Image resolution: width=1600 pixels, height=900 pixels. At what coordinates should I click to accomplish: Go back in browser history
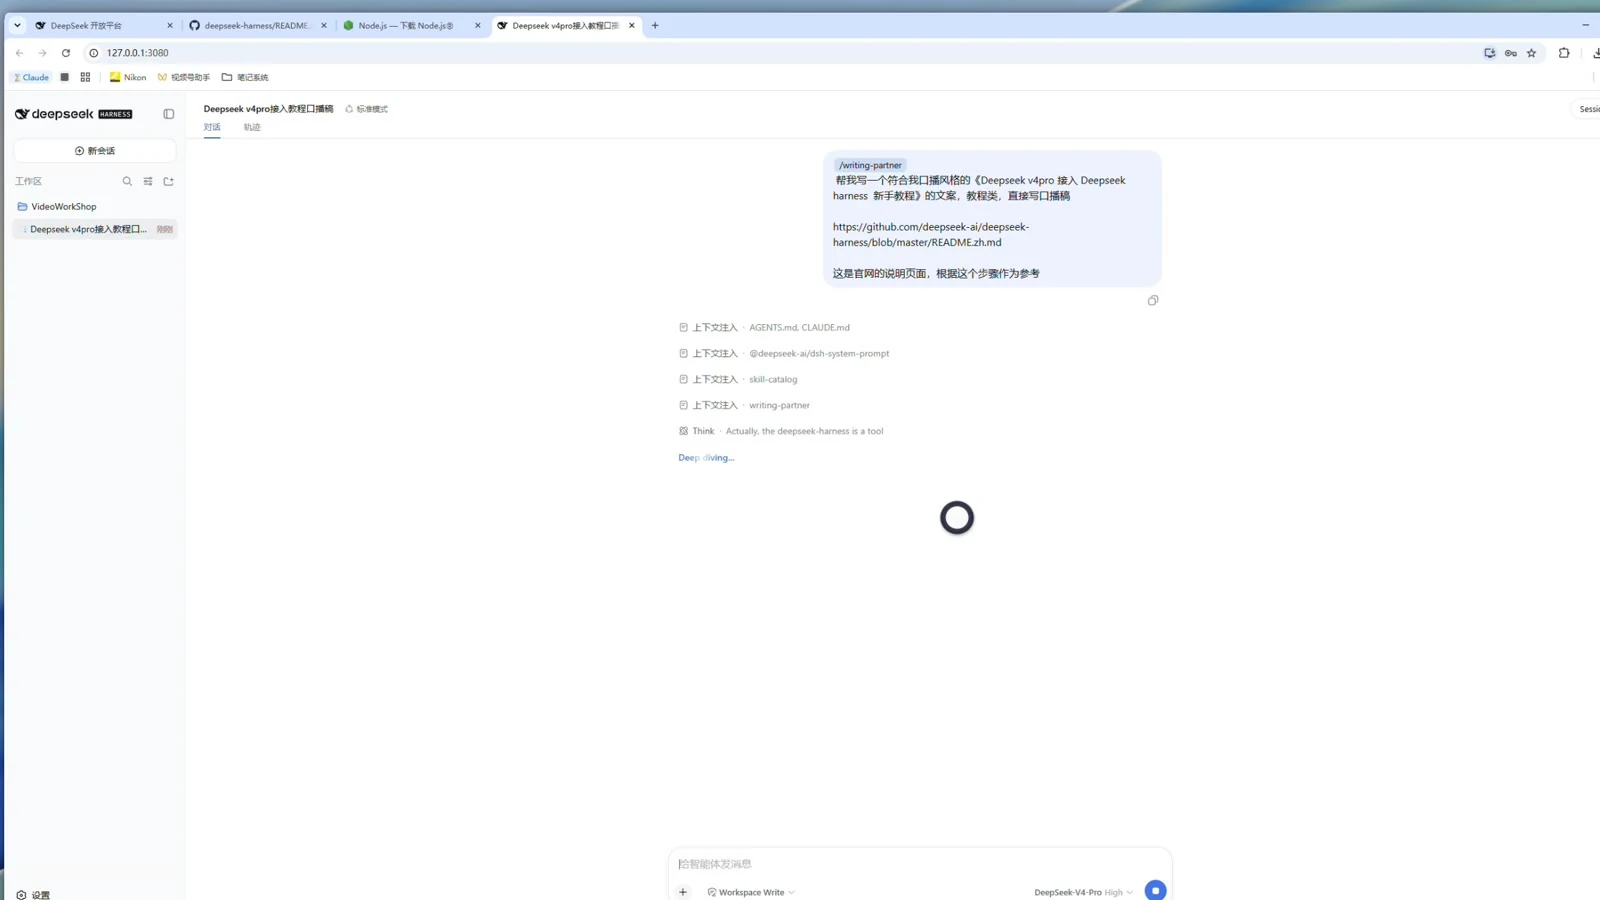[19, 53]
